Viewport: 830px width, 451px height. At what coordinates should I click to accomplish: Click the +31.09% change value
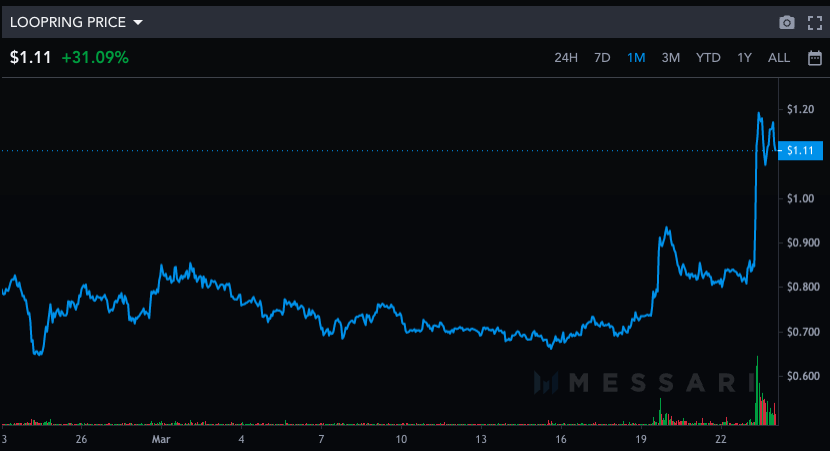(x=95, y=57)
